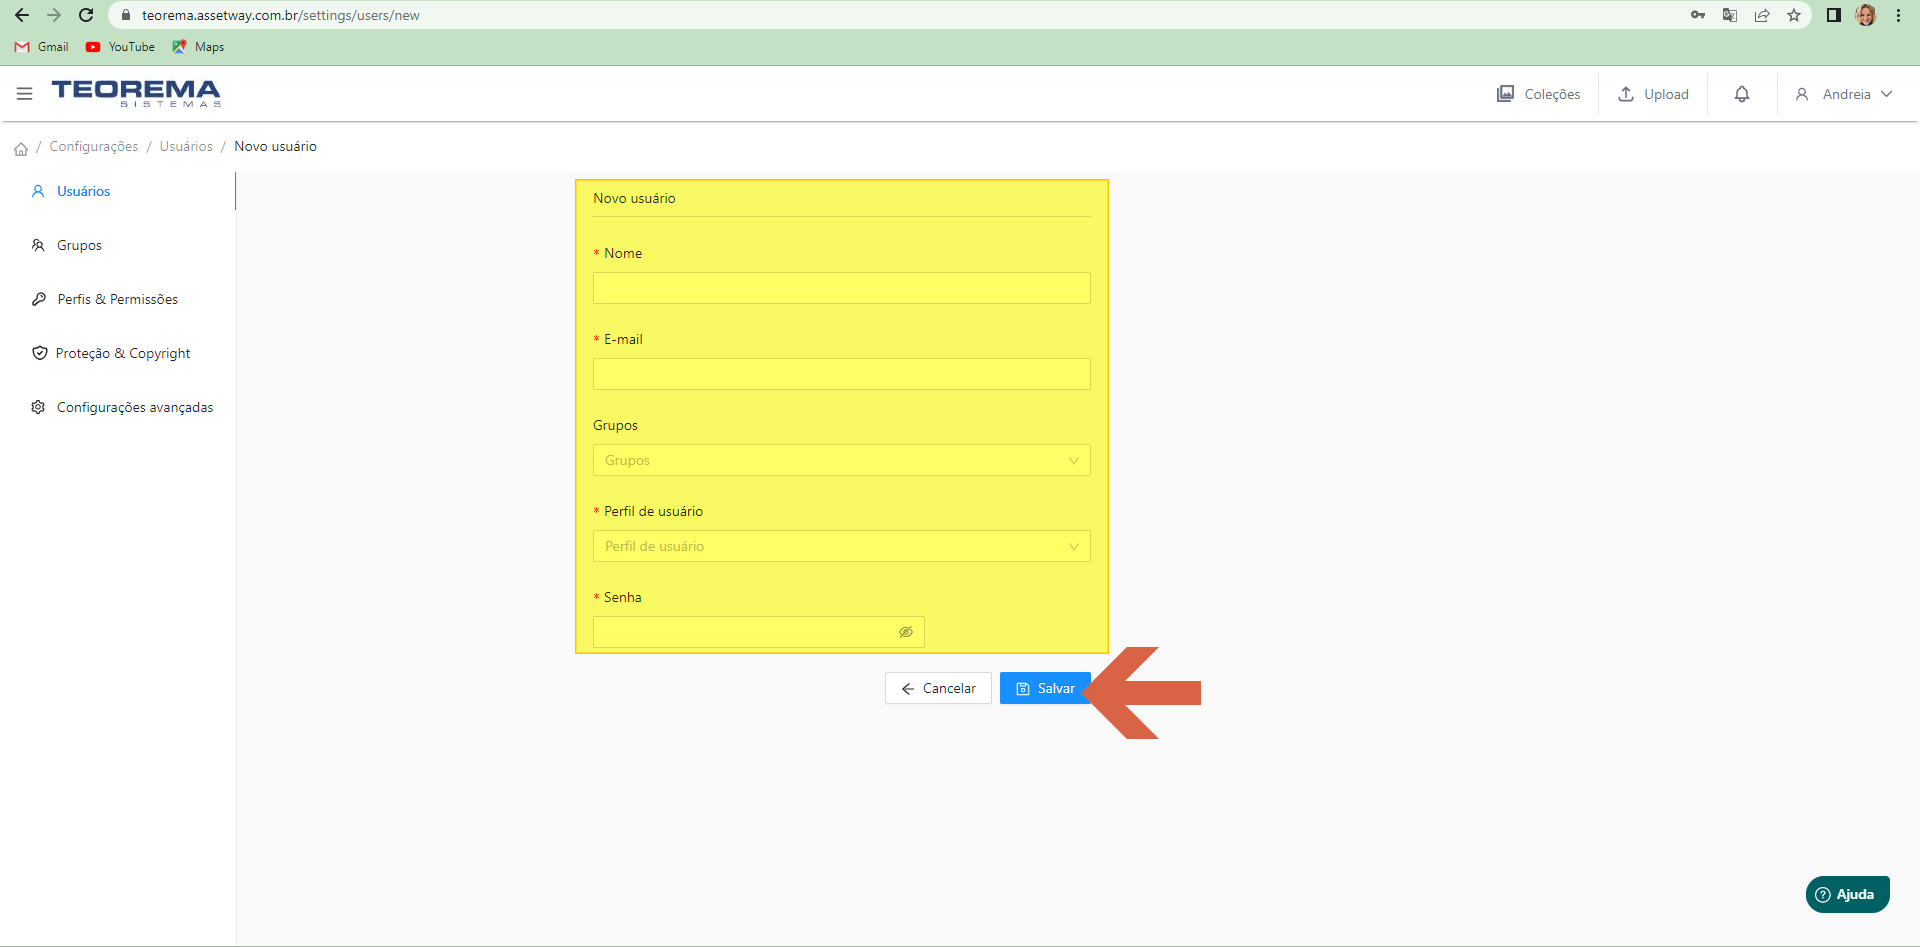Open the YouTube bookmark

(x=120, y=47)
